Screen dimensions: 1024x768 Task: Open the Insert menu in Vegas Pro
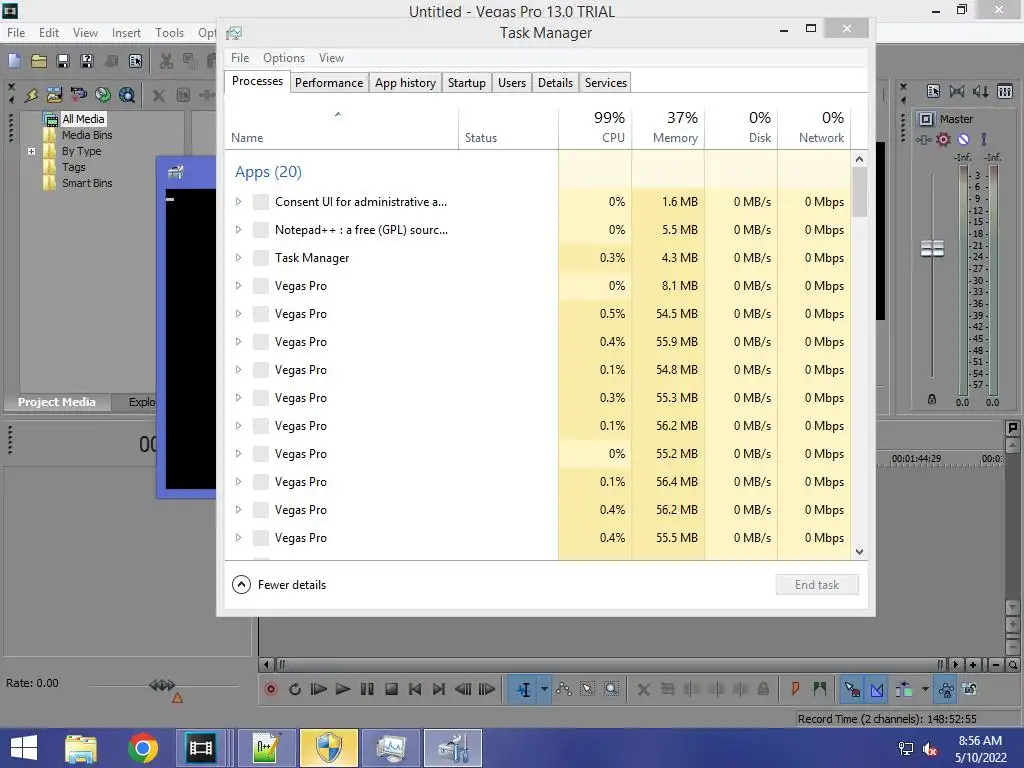[126, 33]
